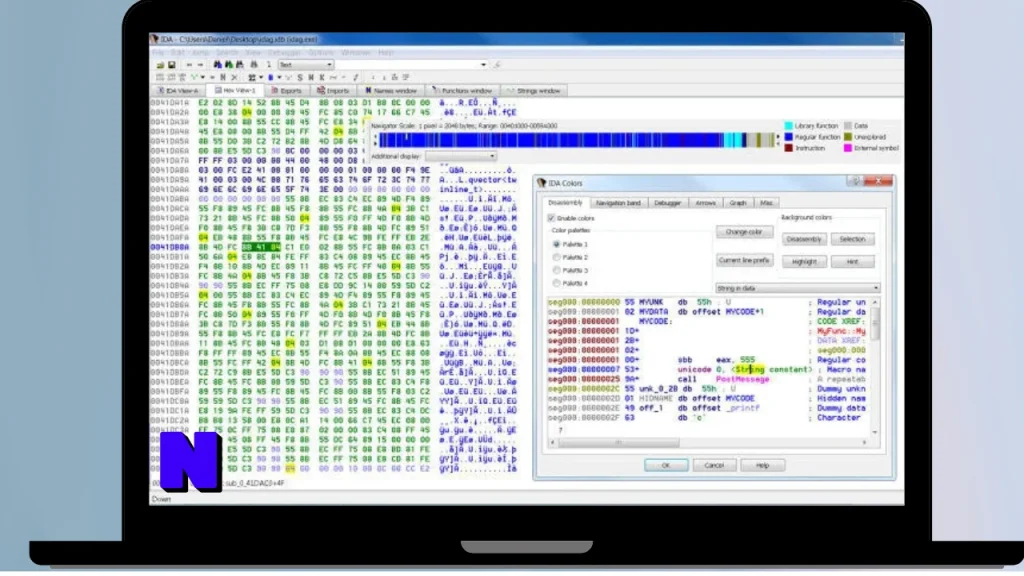
Task: Click the Disassembly background color button
Action: coord(804,239)
